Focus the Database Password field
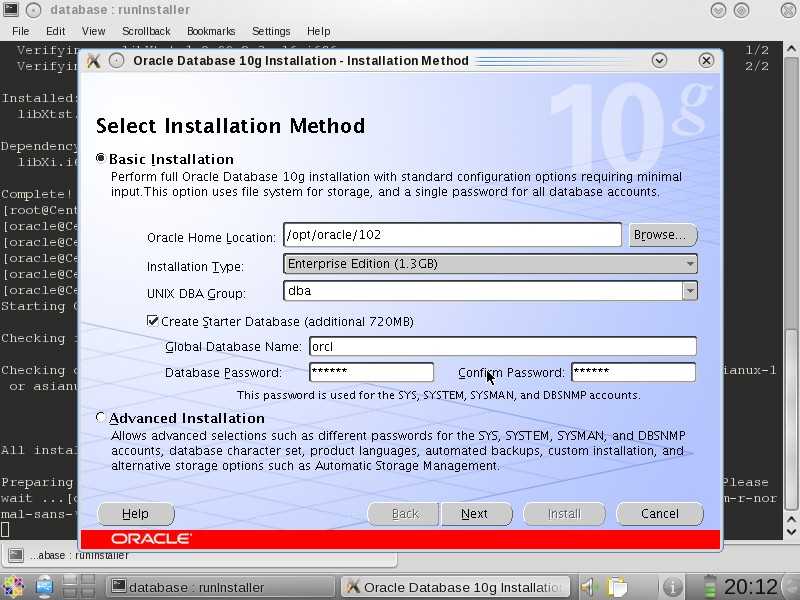Screen dimensions: 800x600 (x=371, y=372)
